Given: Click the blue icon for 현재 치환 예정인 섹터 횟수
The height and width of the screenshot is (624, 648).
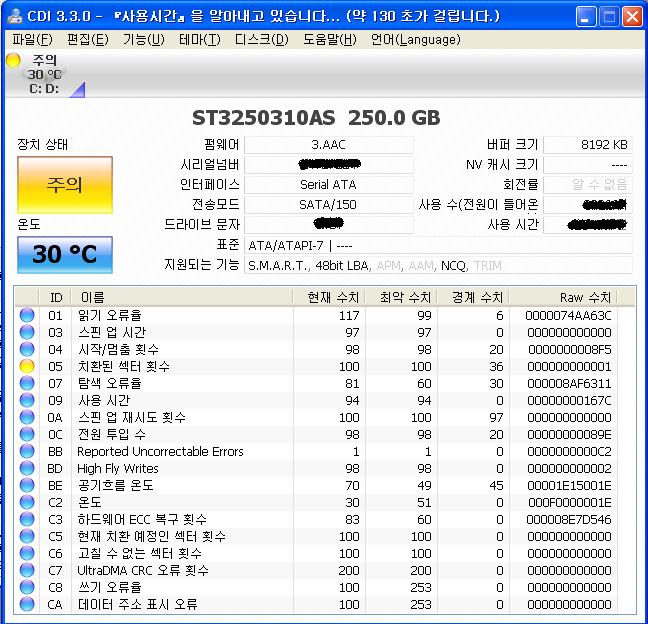Looking at the screenshot, I should tap(27, 536).
